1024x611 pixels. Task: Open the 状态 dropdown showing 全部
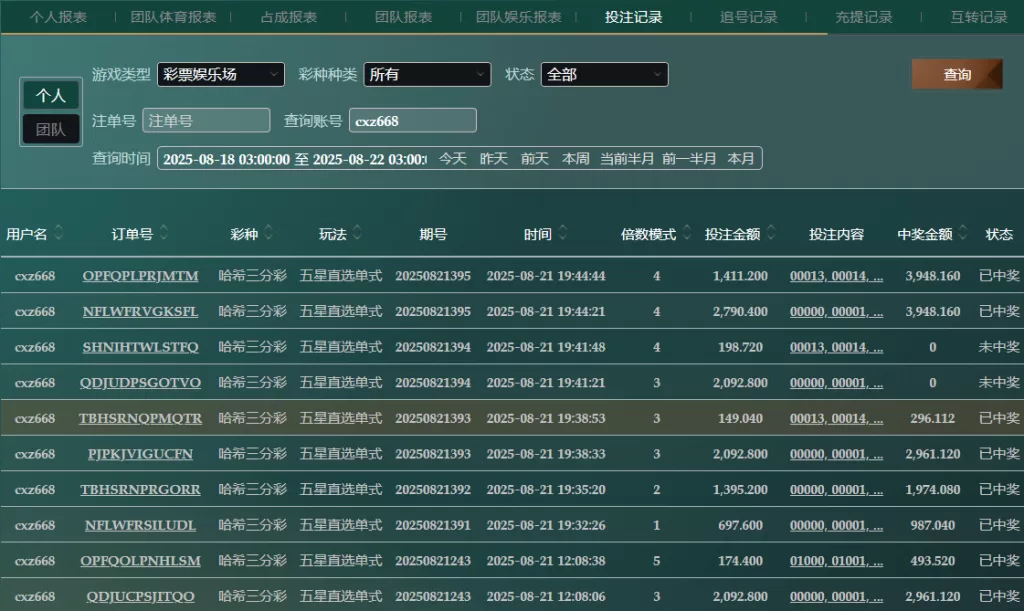(604, 74)
